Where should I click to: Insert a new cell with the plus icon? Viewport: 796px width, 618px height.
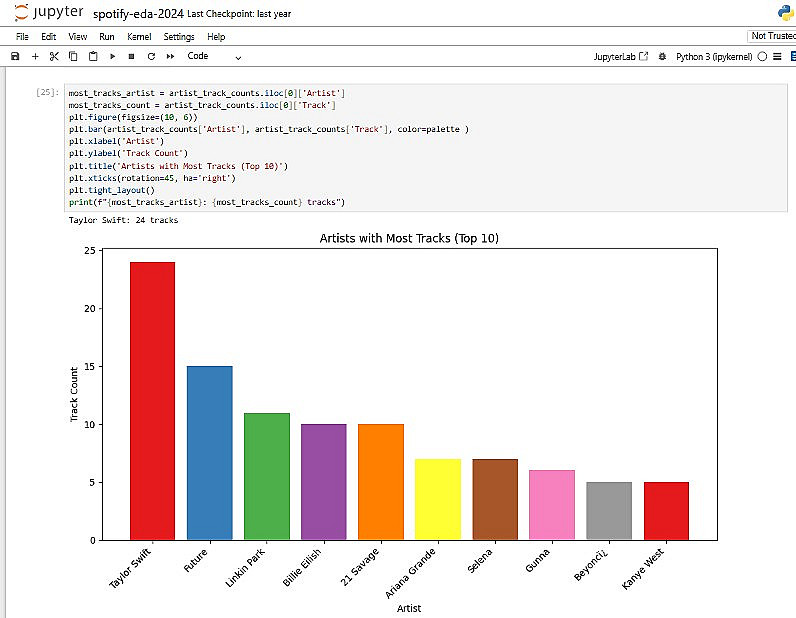(35, 56)
